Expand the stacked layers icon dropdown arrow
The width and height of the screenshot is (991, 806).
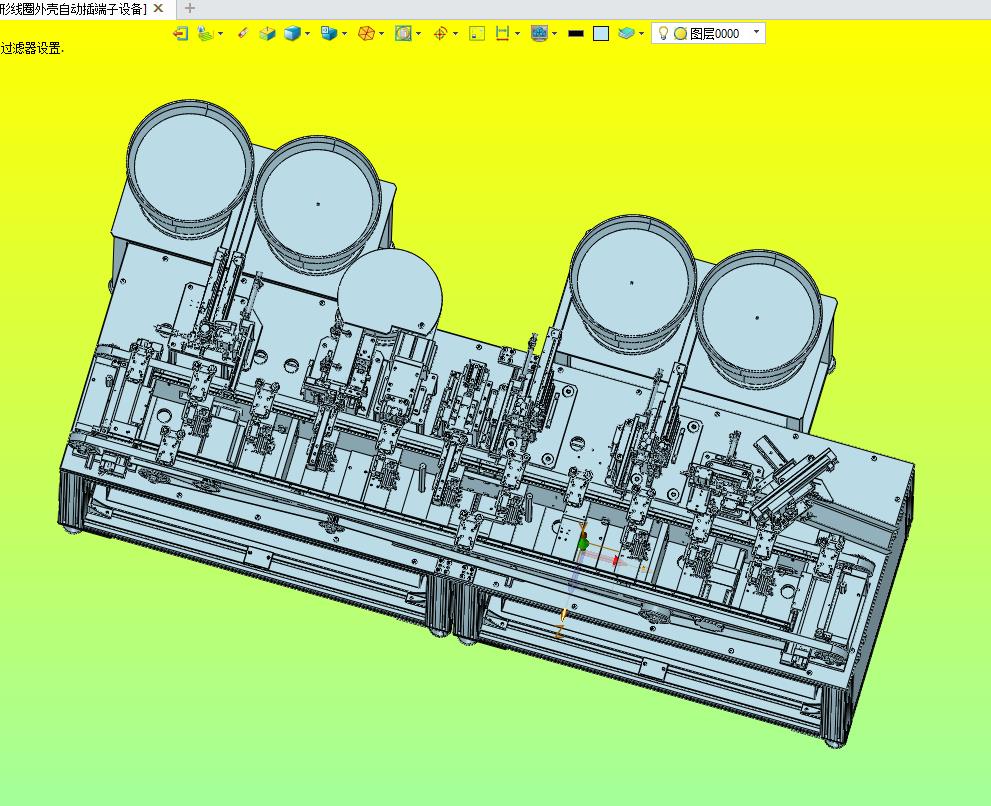(642, 33)
